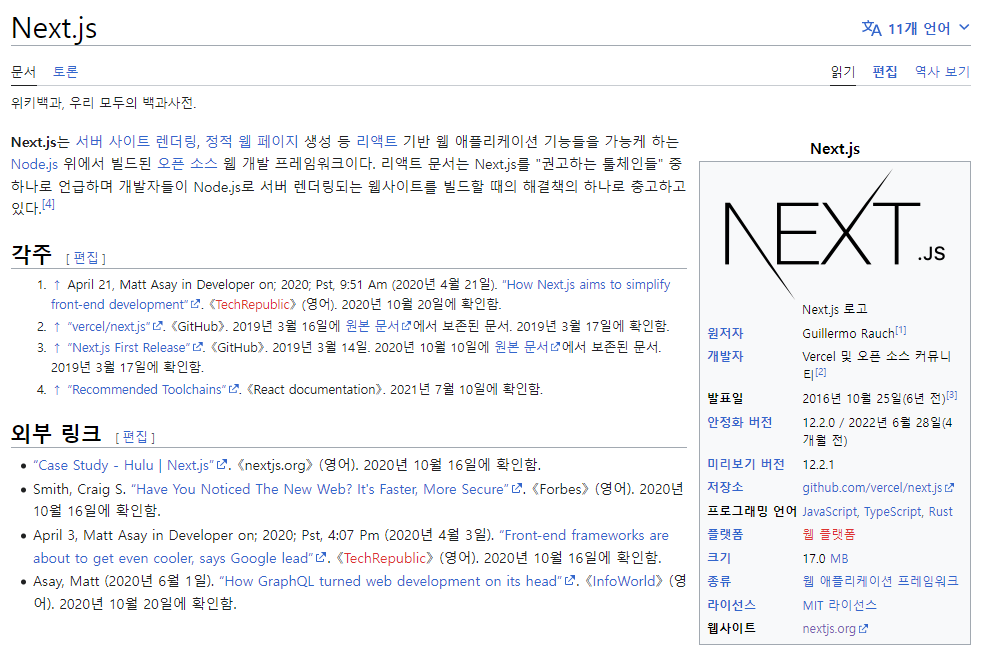982x652 pixels.
Task: Visit the nextjs.org website link
Action: pos(835,629)
